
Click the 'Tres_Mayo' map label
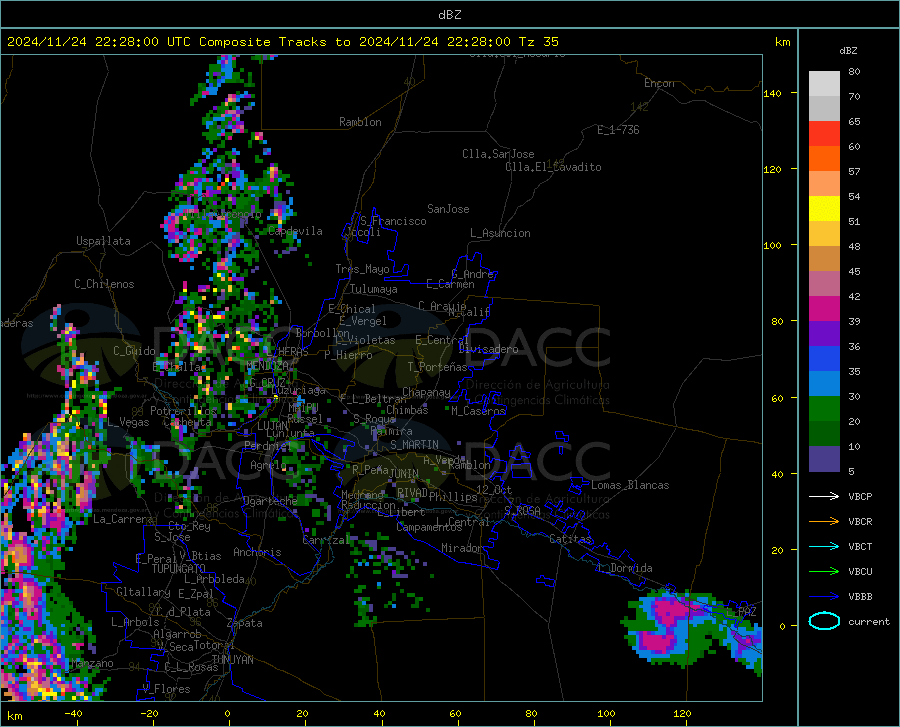362,269
